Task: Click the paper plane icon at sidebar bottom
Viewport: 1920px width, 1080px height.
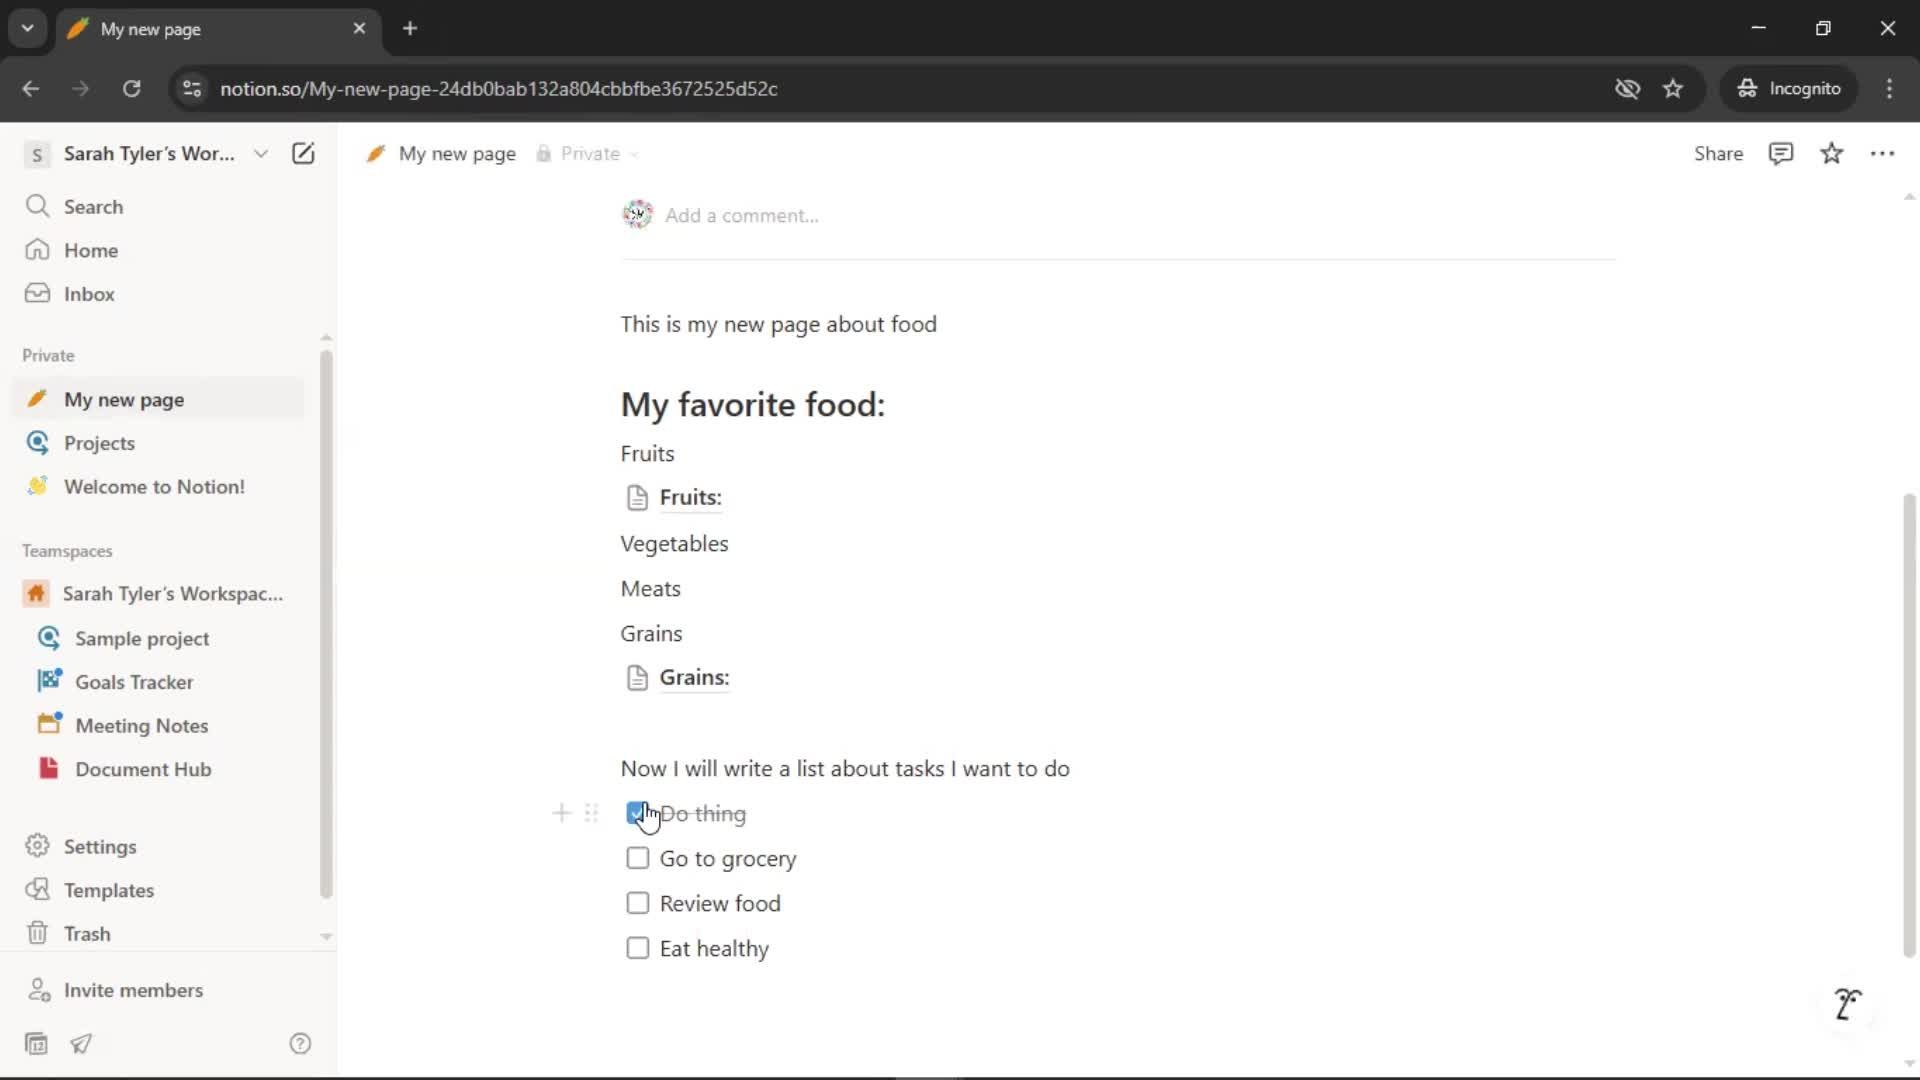Action: [81, 1044]
